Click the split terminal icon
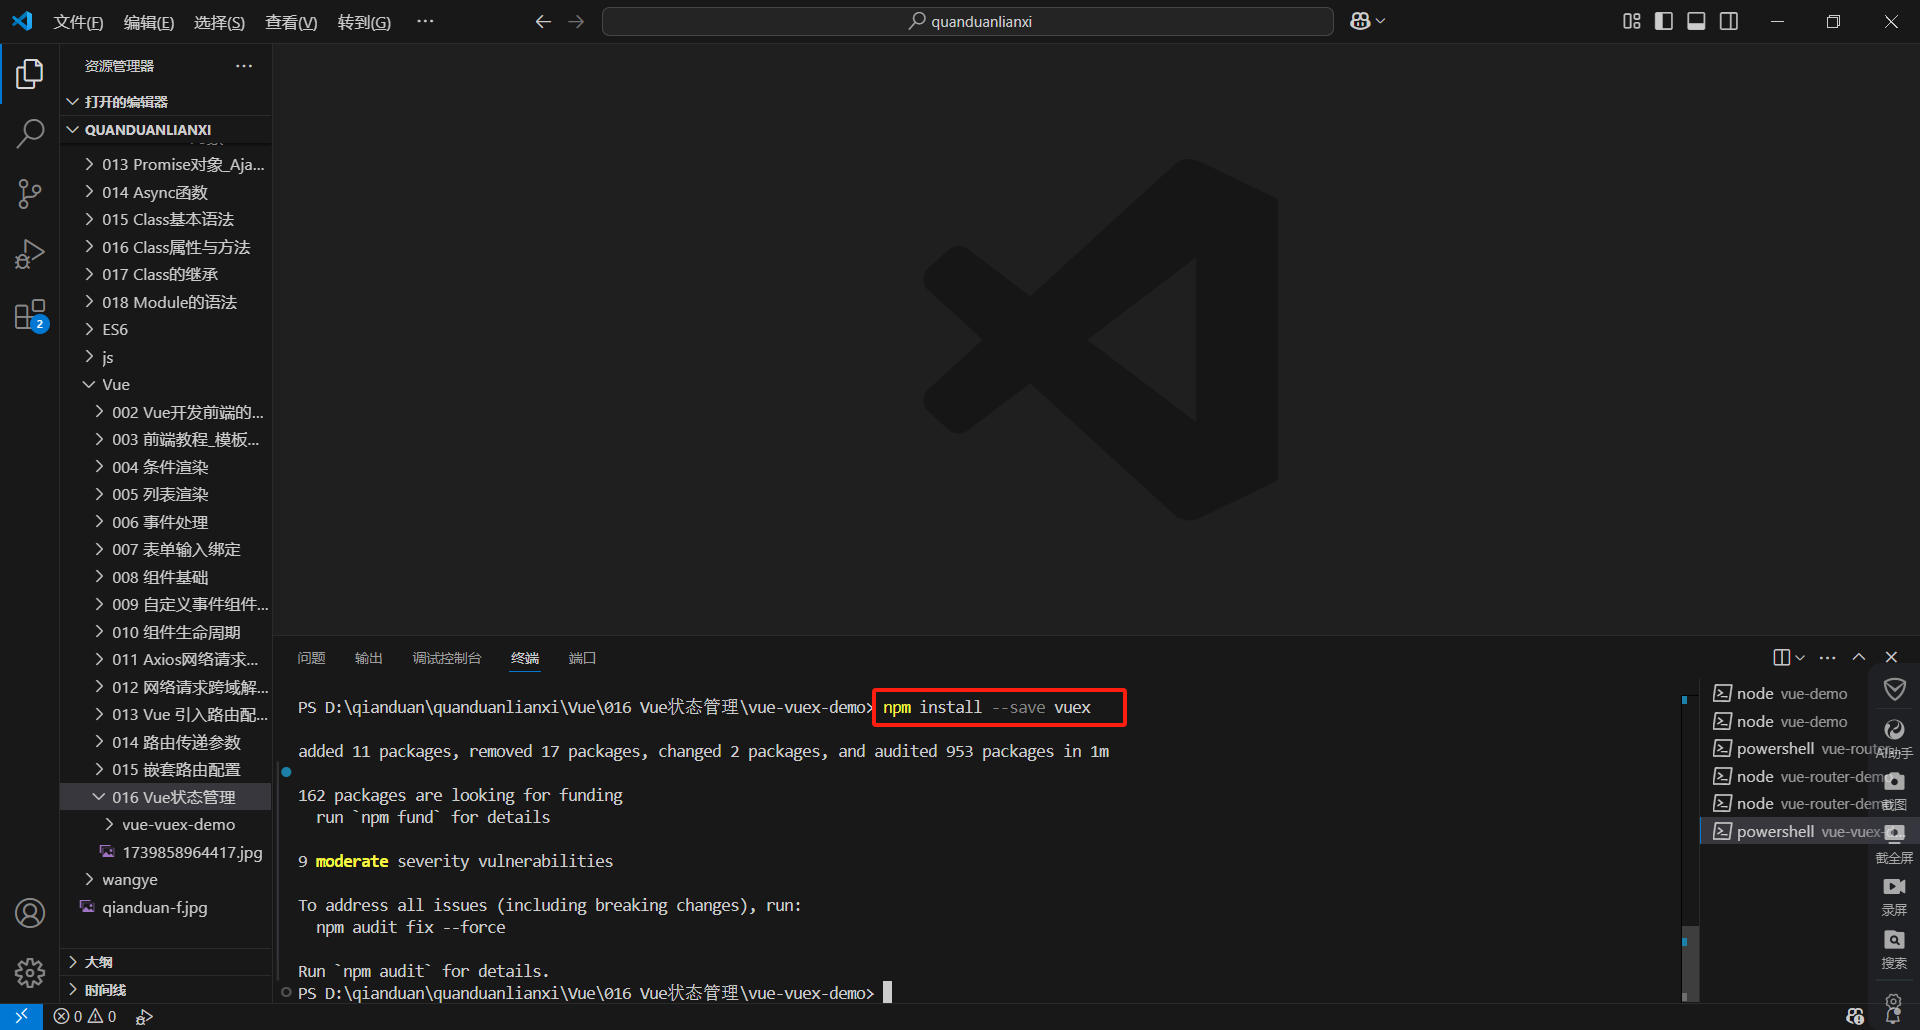1920x1030 pixels. point(1781,657)
